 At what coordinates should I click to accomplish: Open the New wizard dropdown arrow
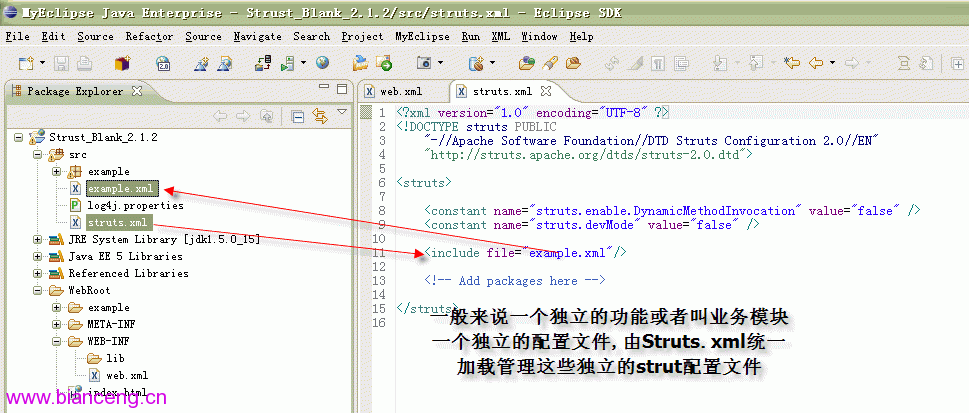(42, 63)
